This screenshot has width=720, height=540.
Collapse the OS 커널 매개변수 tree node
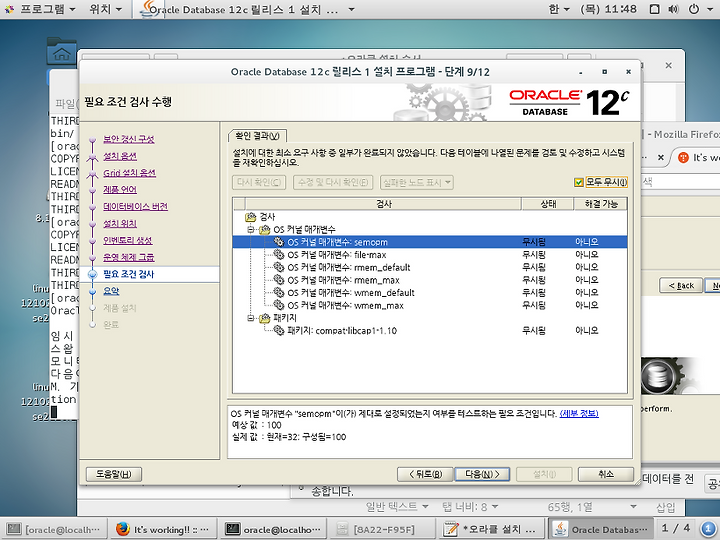point(251,229)
